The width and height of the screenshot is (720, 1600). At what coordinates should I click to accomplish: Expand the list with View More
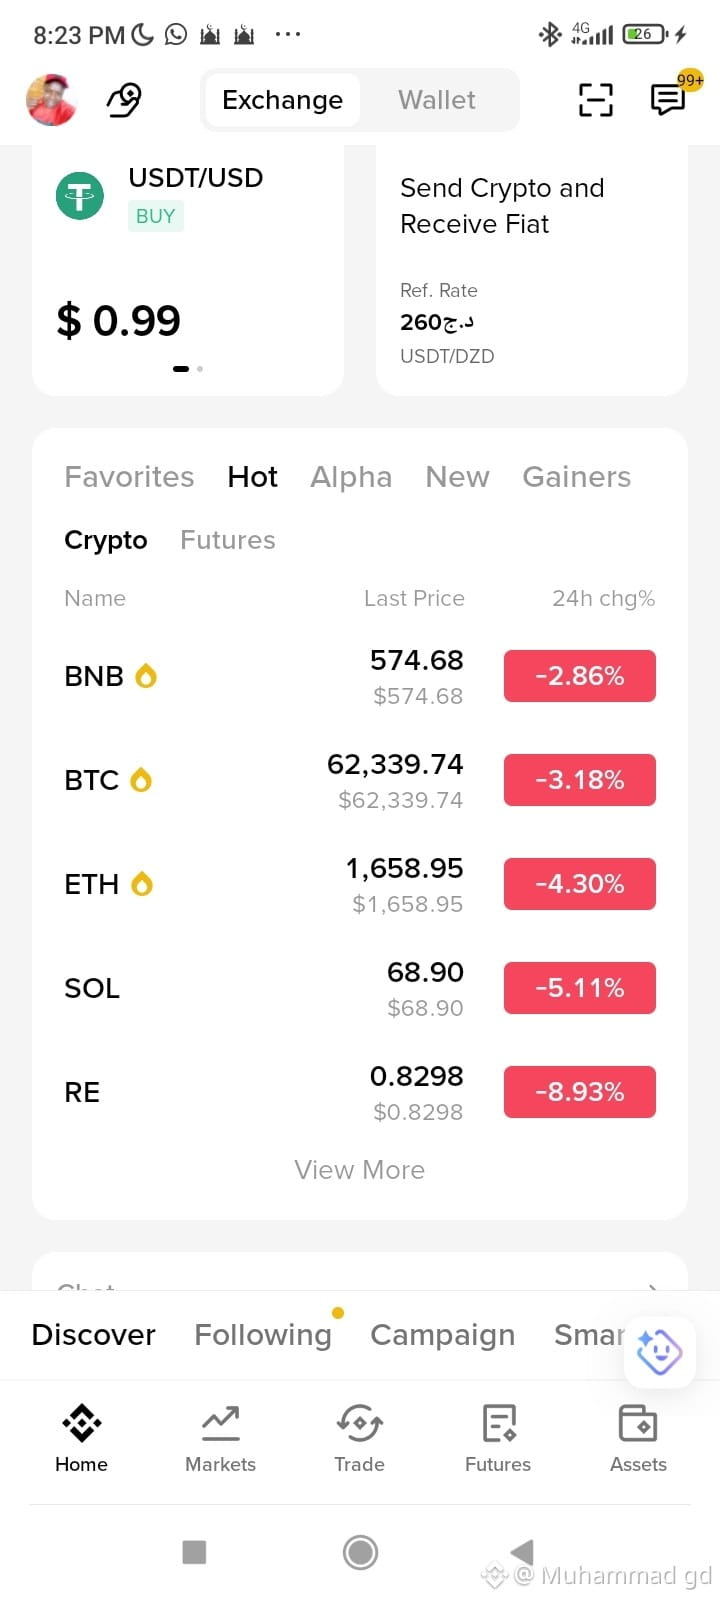point(360,1170)
